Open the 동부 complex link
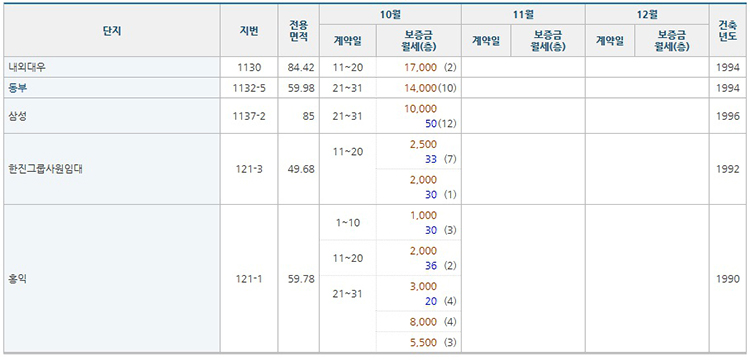Screen dimensions: 750x361 click(x=18, y=88)
